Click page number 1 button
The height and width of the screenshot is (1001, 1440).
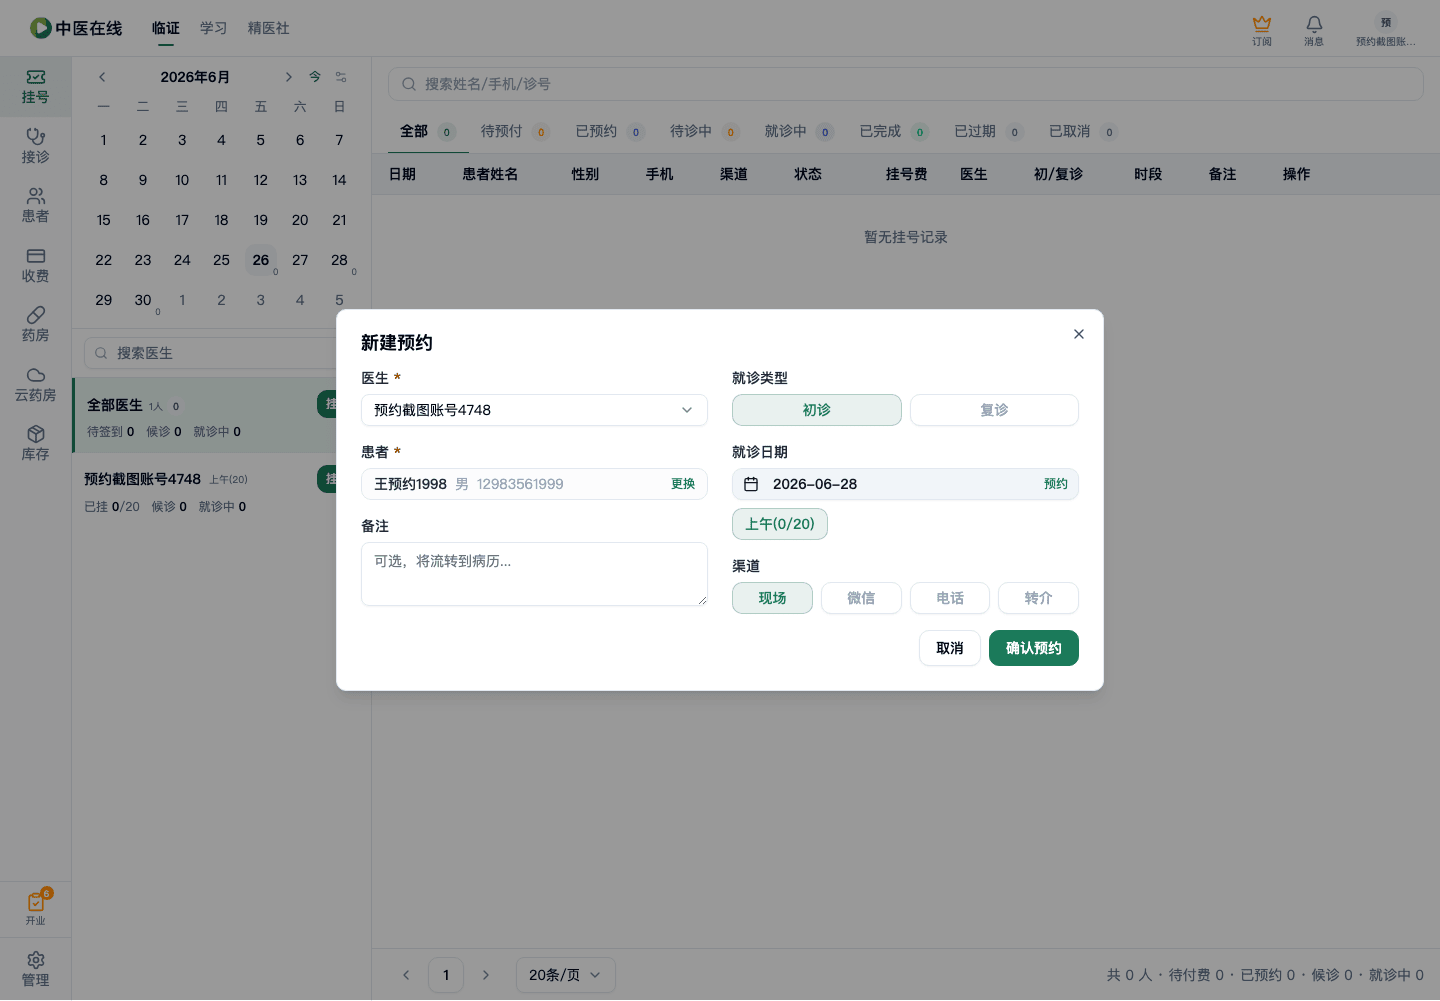446,975
